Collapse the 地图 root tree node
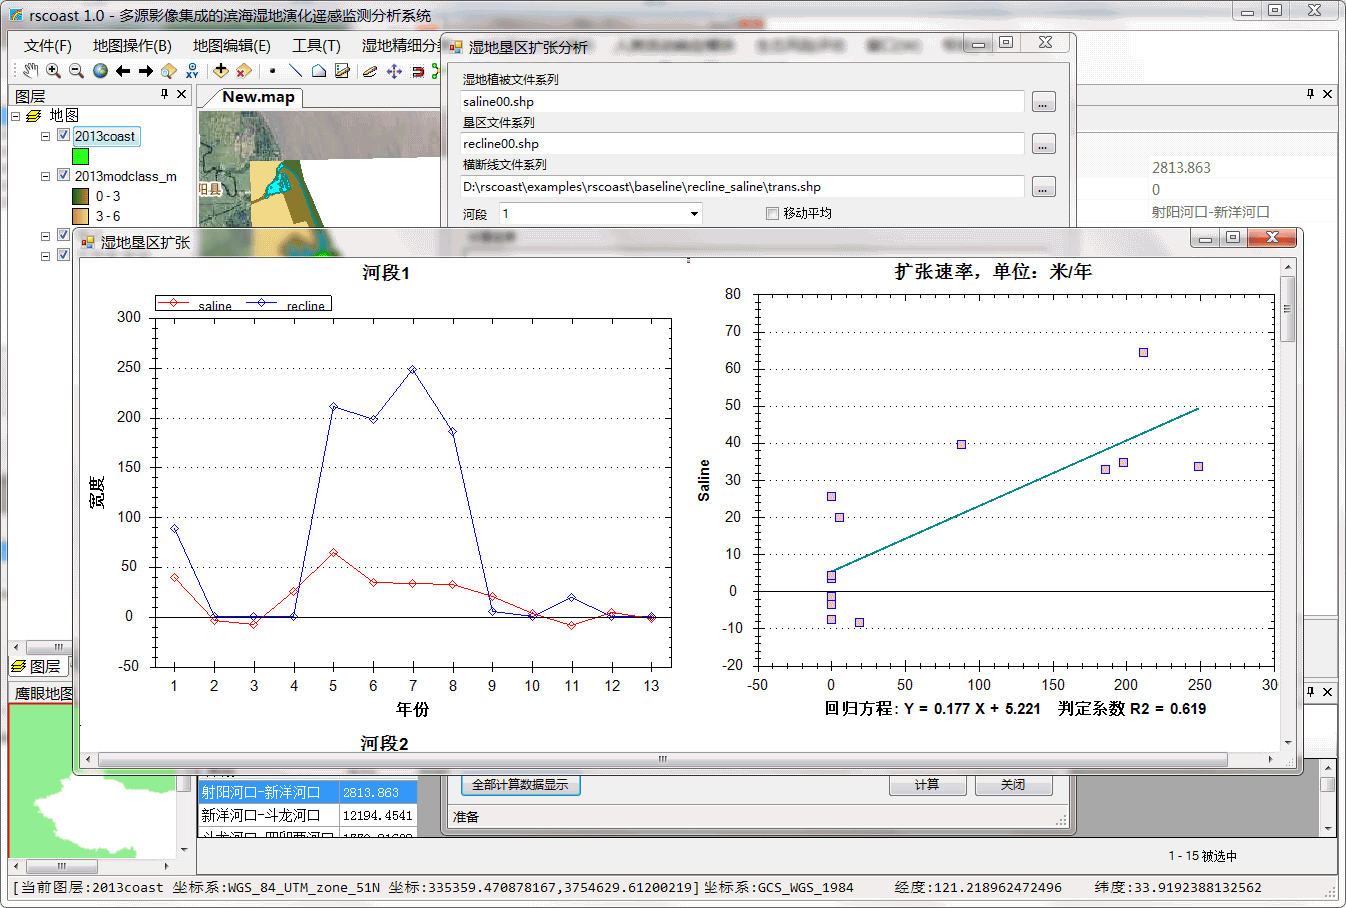 (16, 116)
